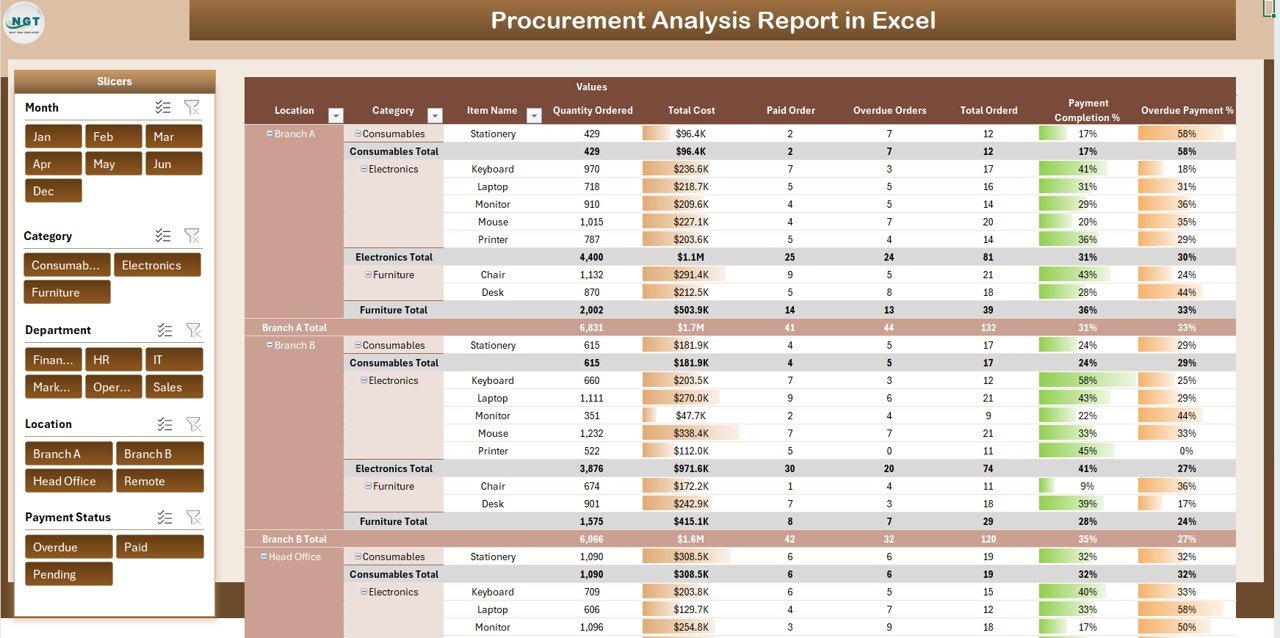The height and width of the screenshot is (638, 1280).
Task: Select Marketing in the Department slicer
Action: pyautogui.click(x=54, y=387)
